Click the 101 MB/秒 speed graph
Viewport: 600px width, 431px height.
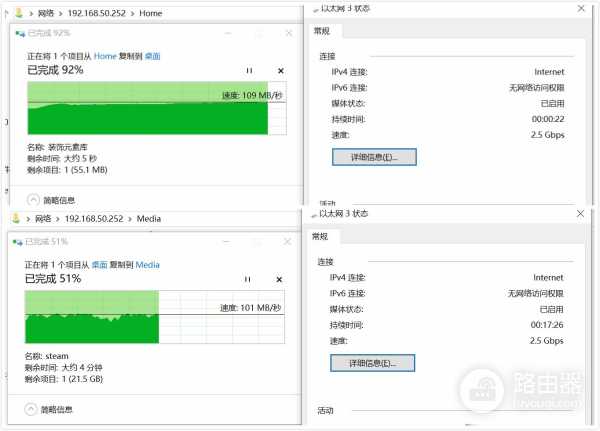click(155, 317)
